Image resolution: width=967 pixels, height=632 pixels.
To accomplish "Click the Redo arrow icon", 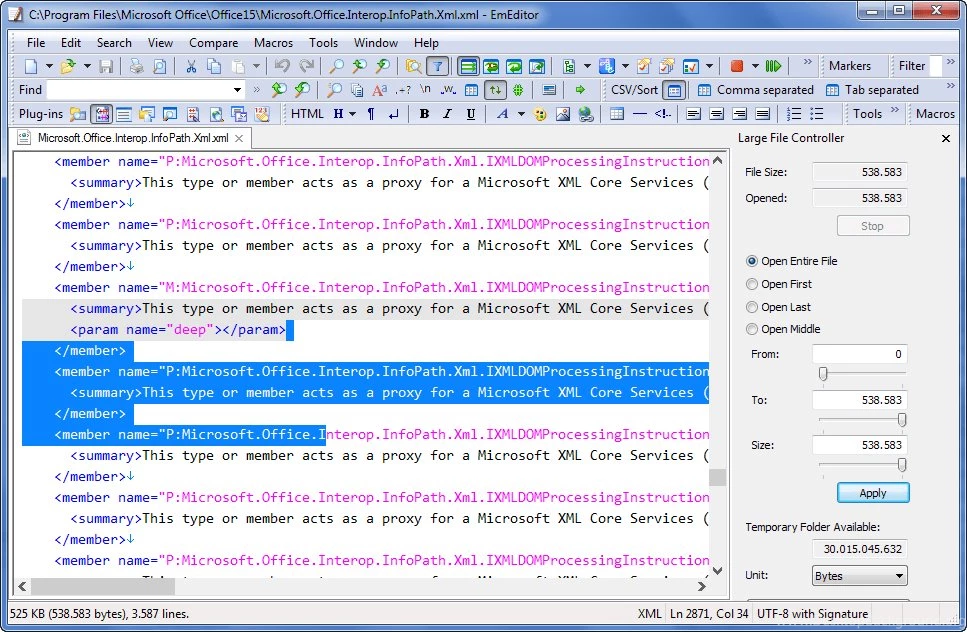I will pos(306,66).
